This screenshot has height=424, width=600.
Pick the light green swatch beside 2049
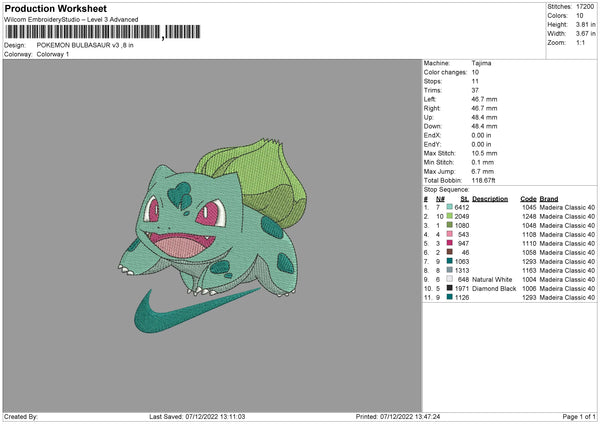point(450,216)
